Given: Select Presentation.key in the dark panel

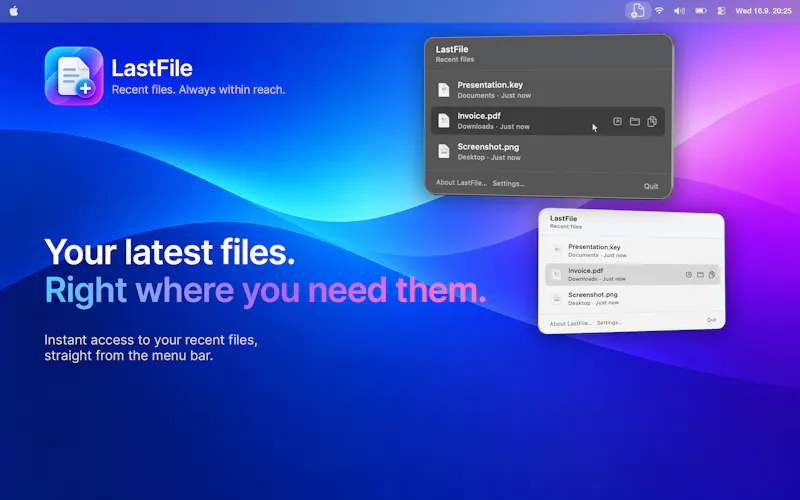Looking at the screenshot, I should pos(548,90).
